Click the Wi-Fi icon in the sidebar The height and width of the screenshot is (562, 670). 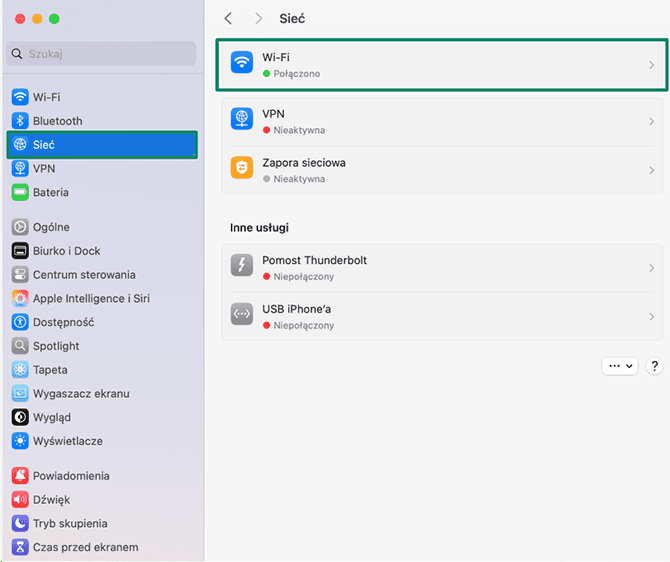tap(20, 97)
